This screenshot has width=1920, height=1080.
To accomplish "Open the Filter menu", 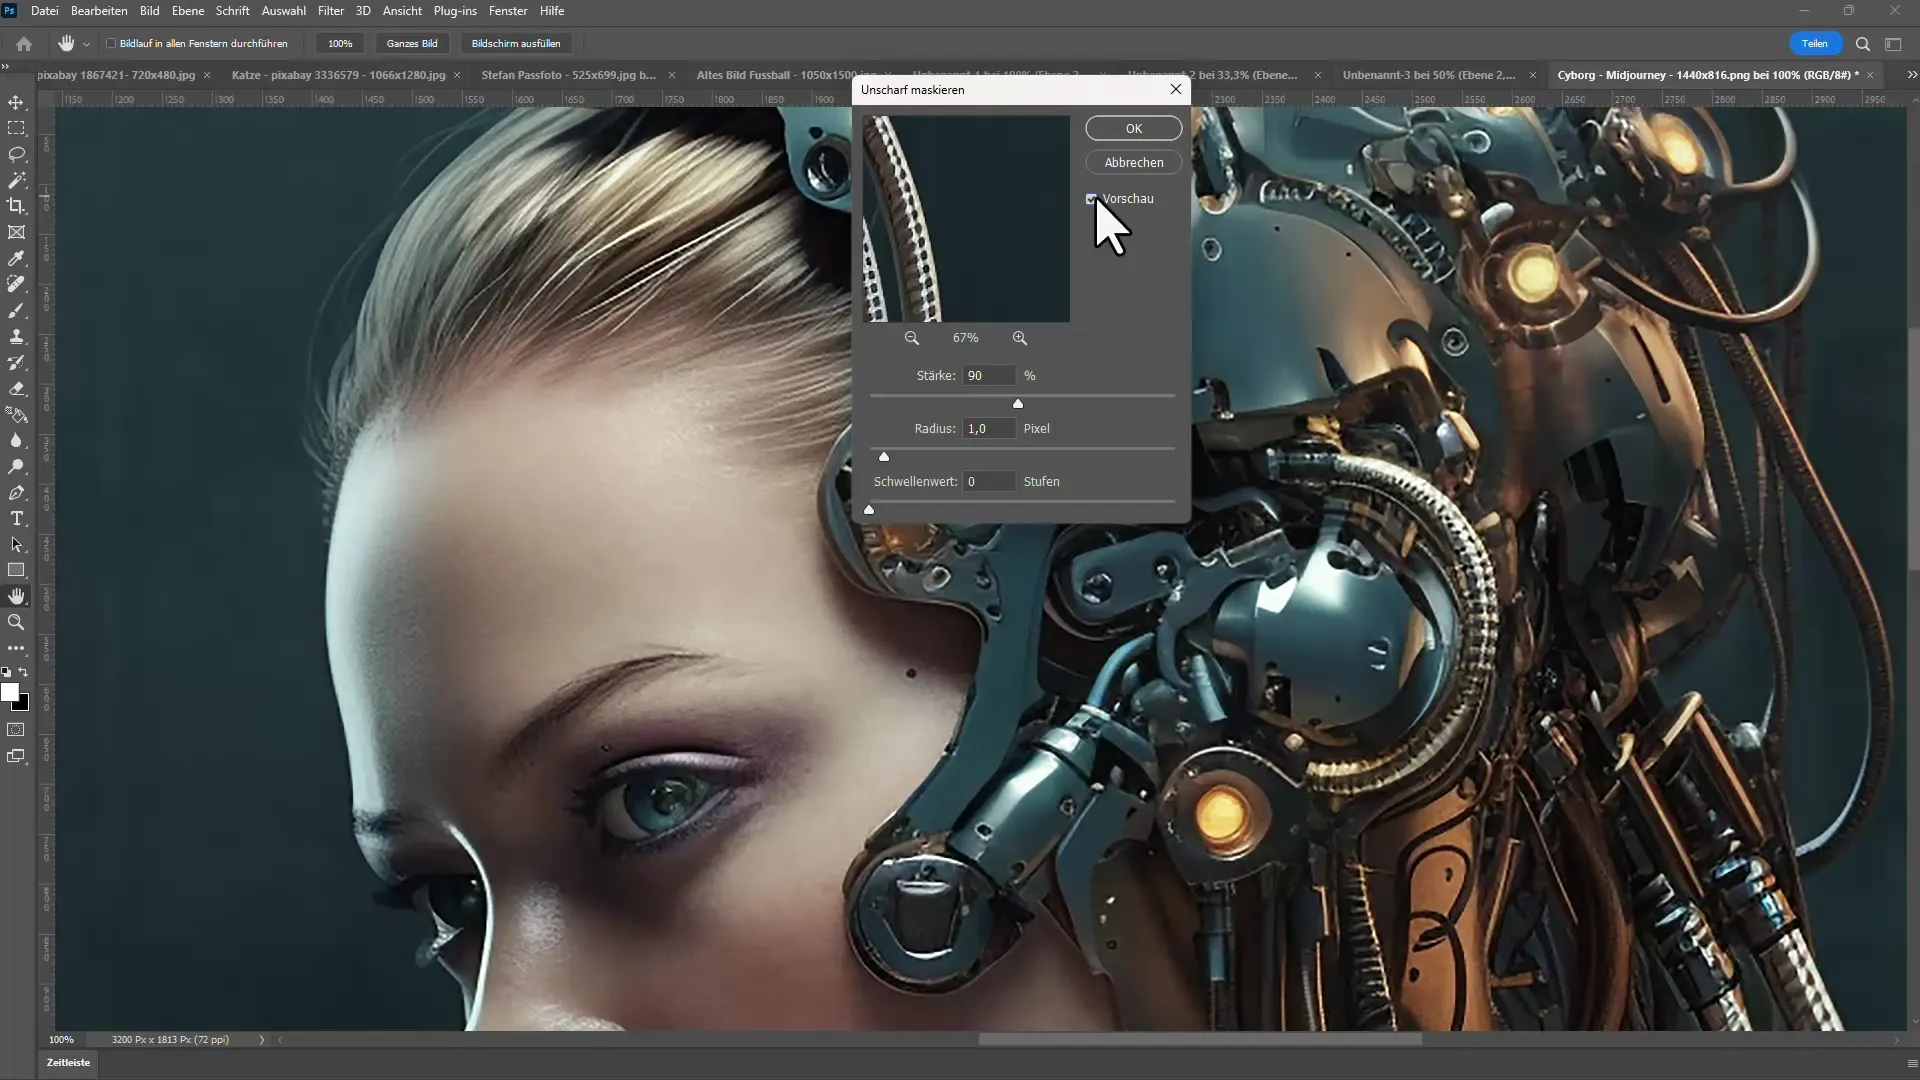I will tap(330, 11).
